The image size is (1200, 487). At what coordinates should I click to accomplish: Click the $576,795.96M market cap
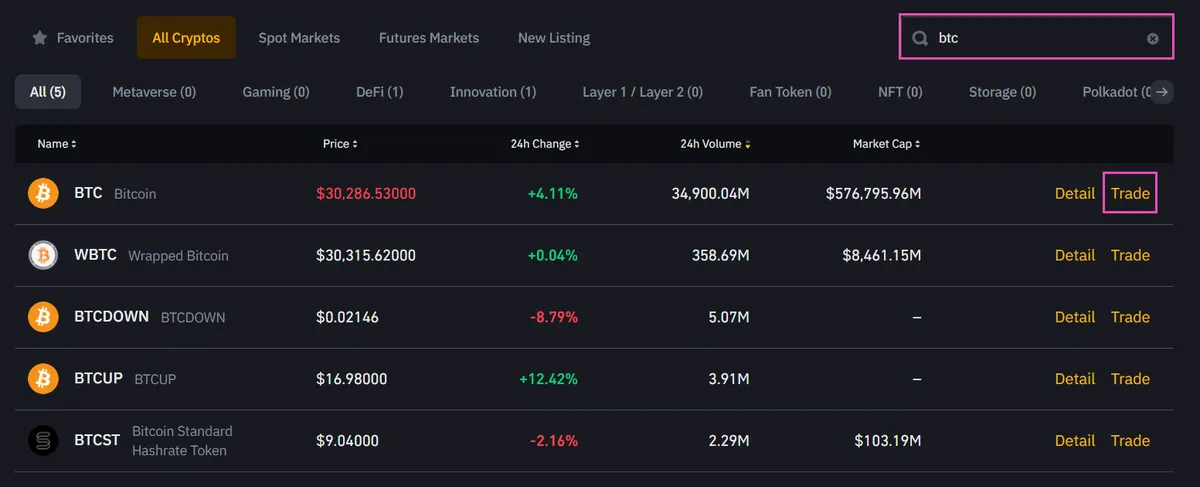[x=874, y=193]
